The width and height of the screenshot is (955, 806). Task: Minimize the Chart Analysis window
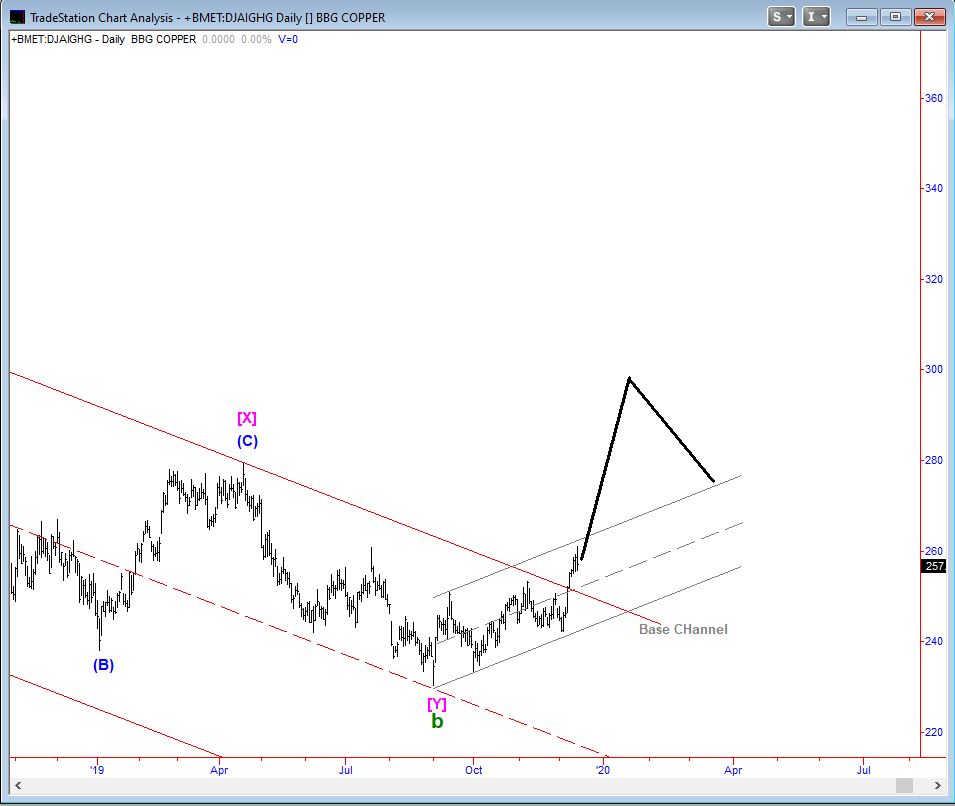coord(861,17)
